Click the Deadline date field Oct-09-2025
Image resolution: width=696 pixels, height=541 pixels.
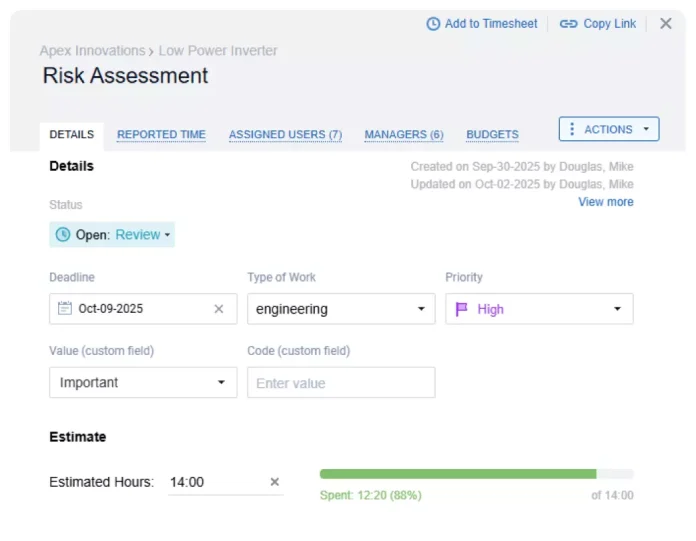pos(143,308)
